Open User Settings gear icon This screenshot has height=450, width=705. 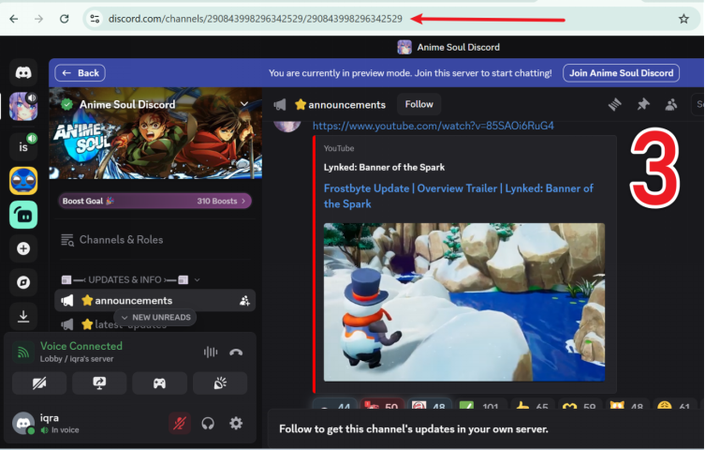coord(236,423)
